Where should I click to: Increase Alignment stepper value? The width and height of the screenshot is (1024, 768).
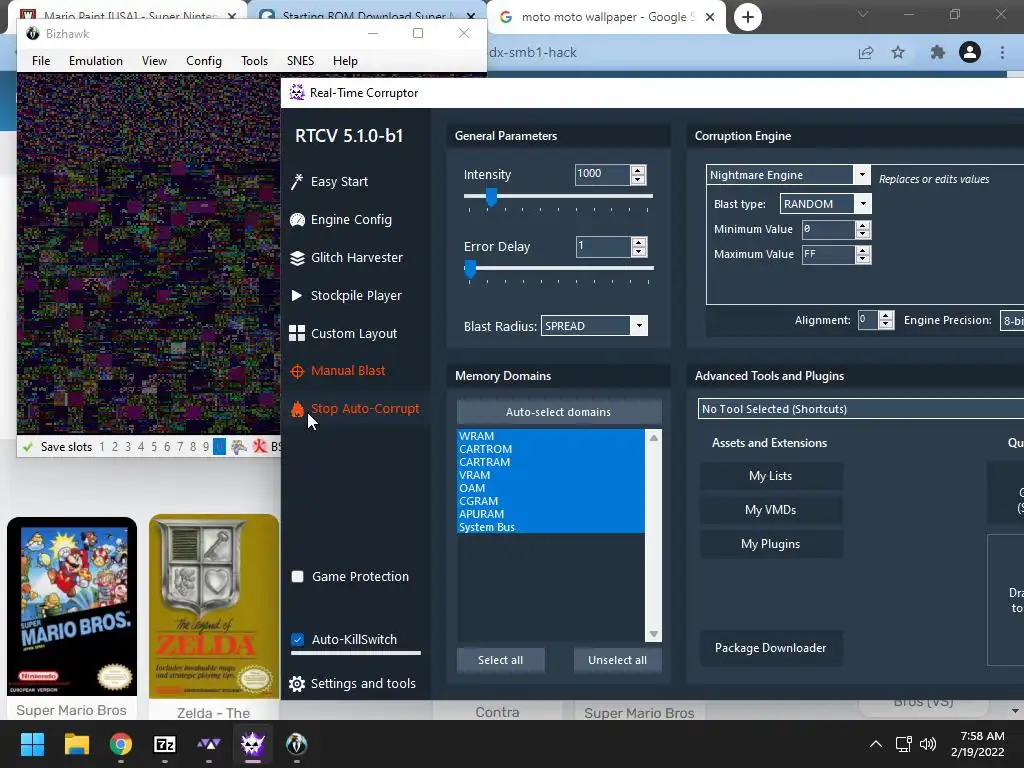click(886, 316)
